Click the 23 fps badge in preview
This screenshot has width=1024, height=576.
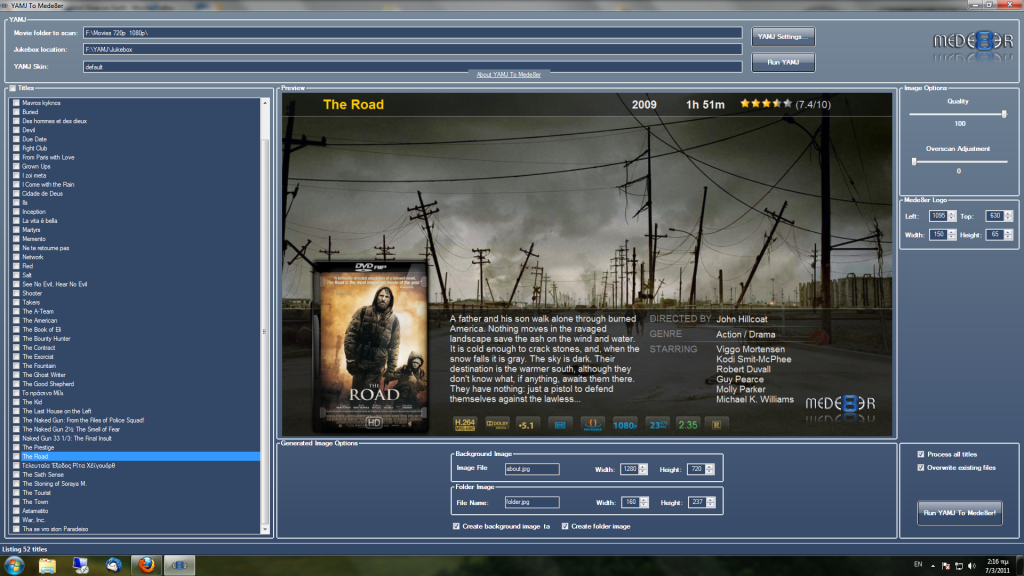point(657,425)
